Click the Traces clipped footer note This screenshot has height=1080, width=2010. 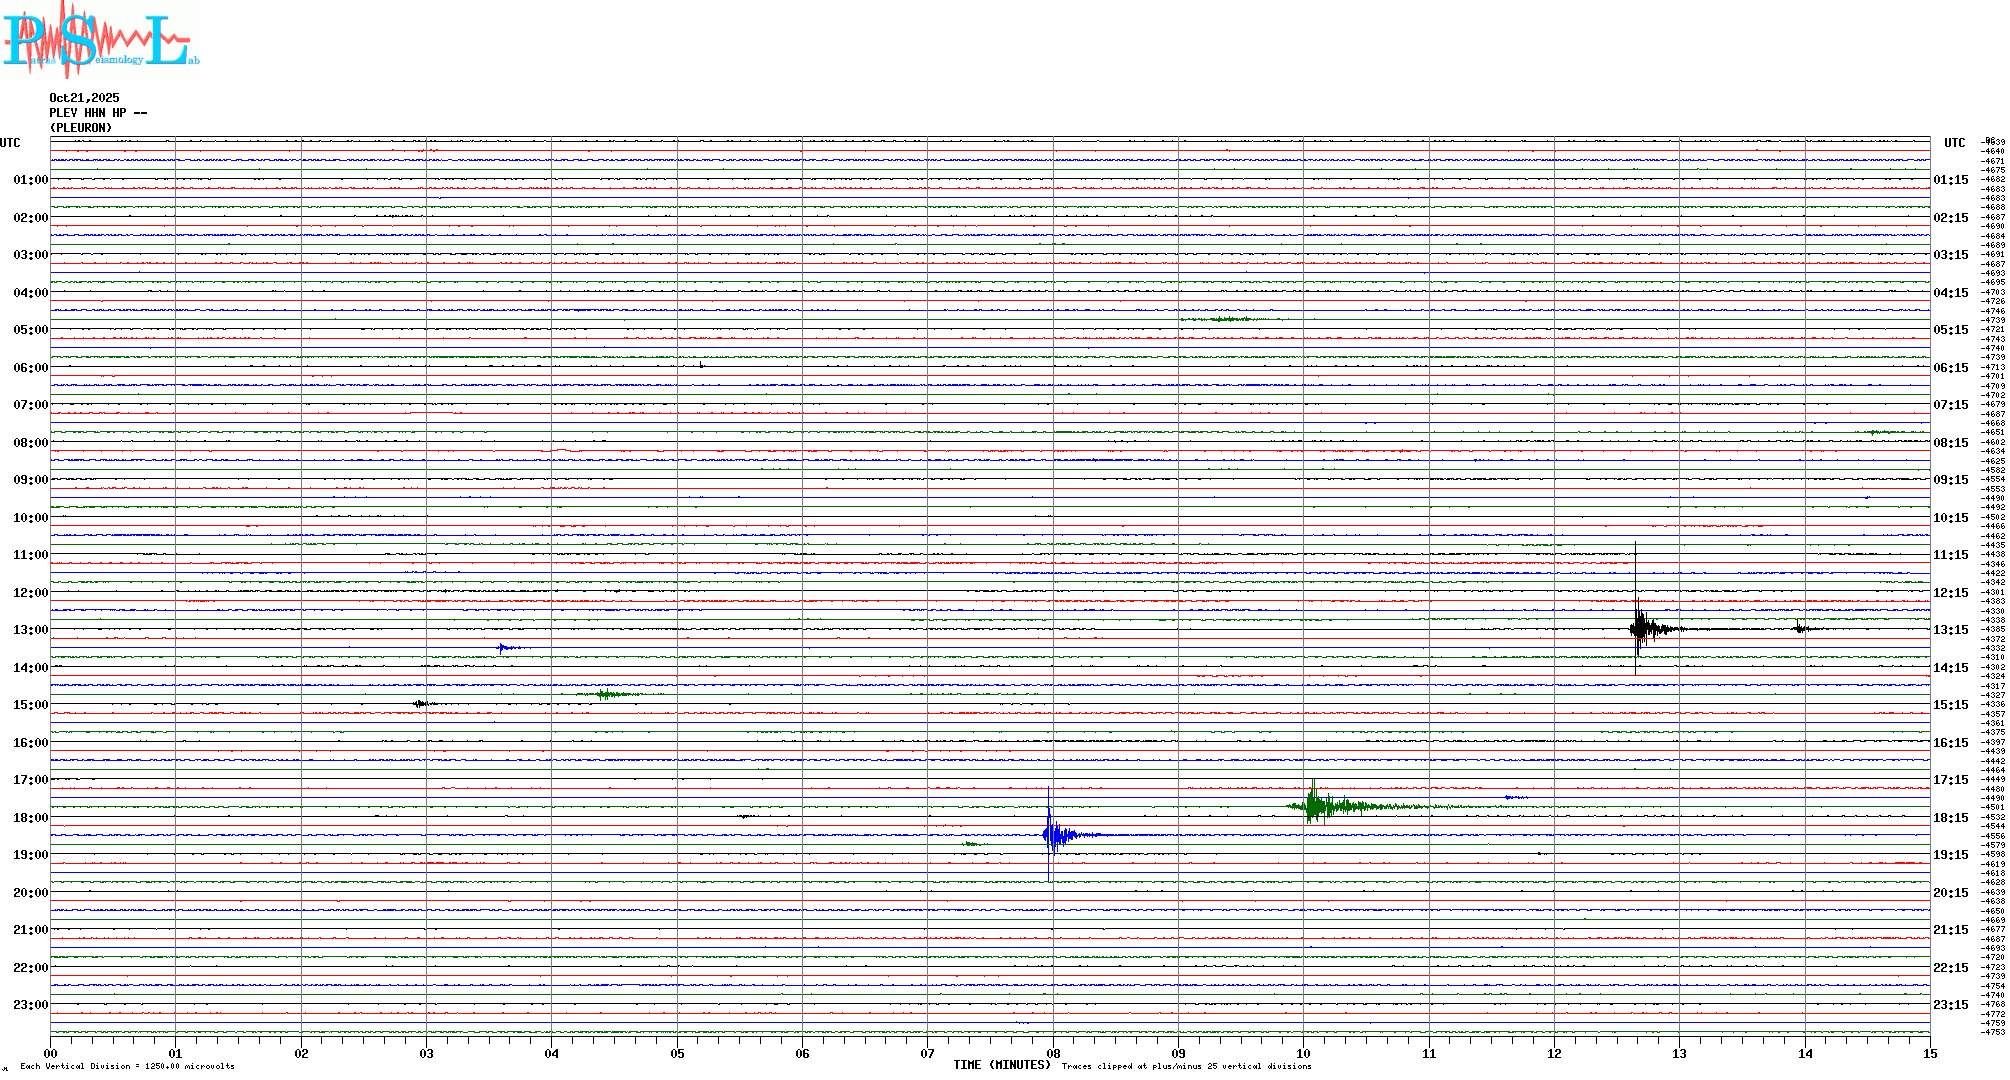[x=1186, y=1066]
